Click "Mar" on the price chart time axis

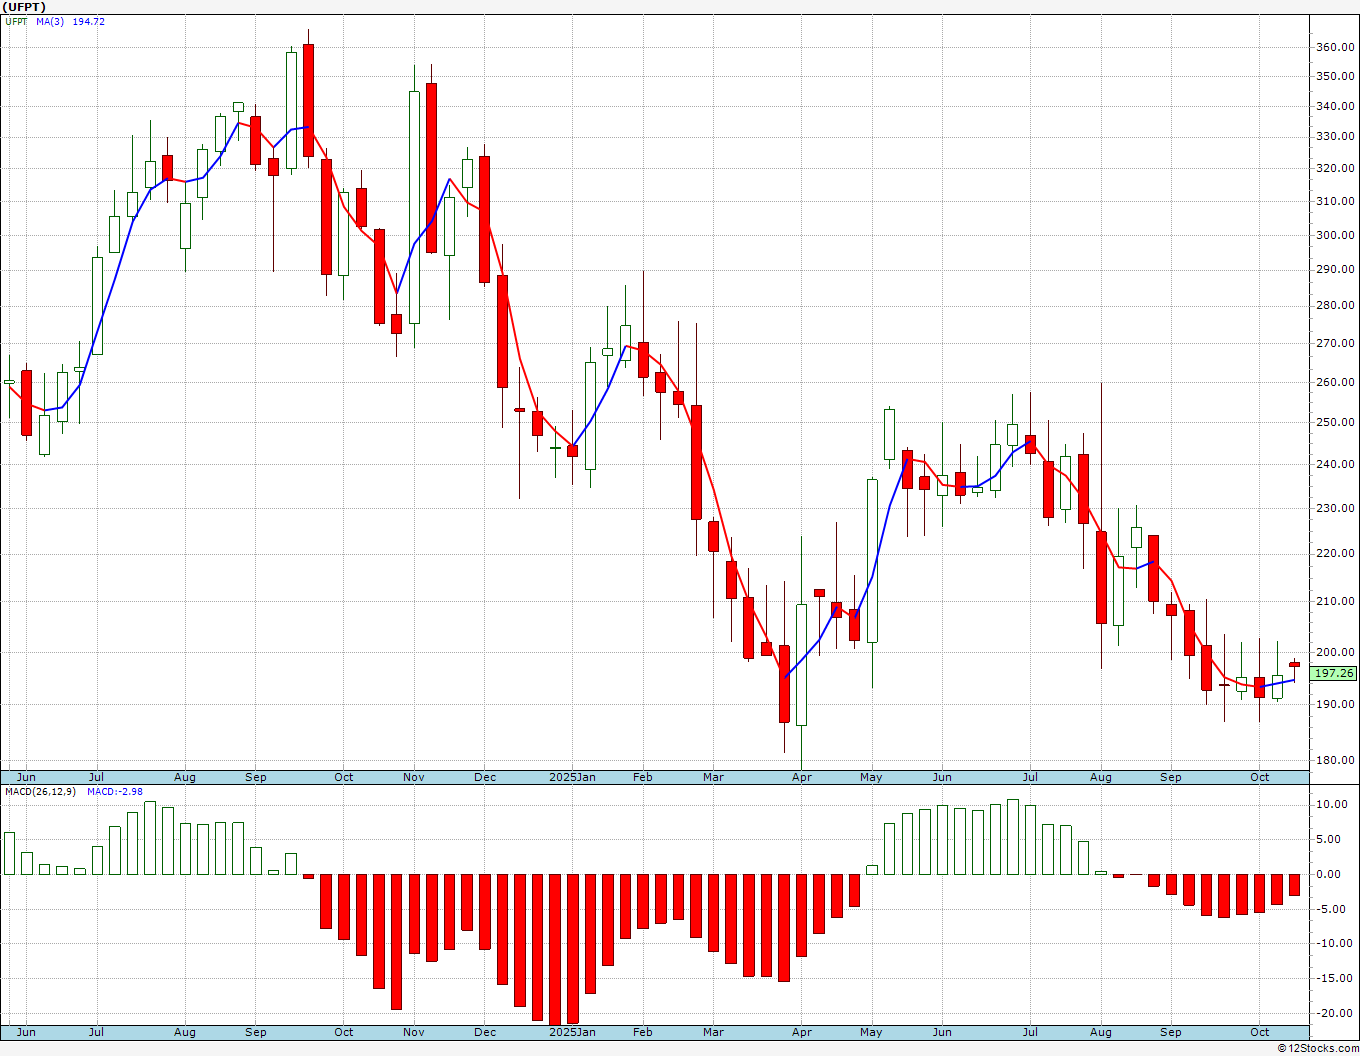pyautogui.click(x=713, y=777)
